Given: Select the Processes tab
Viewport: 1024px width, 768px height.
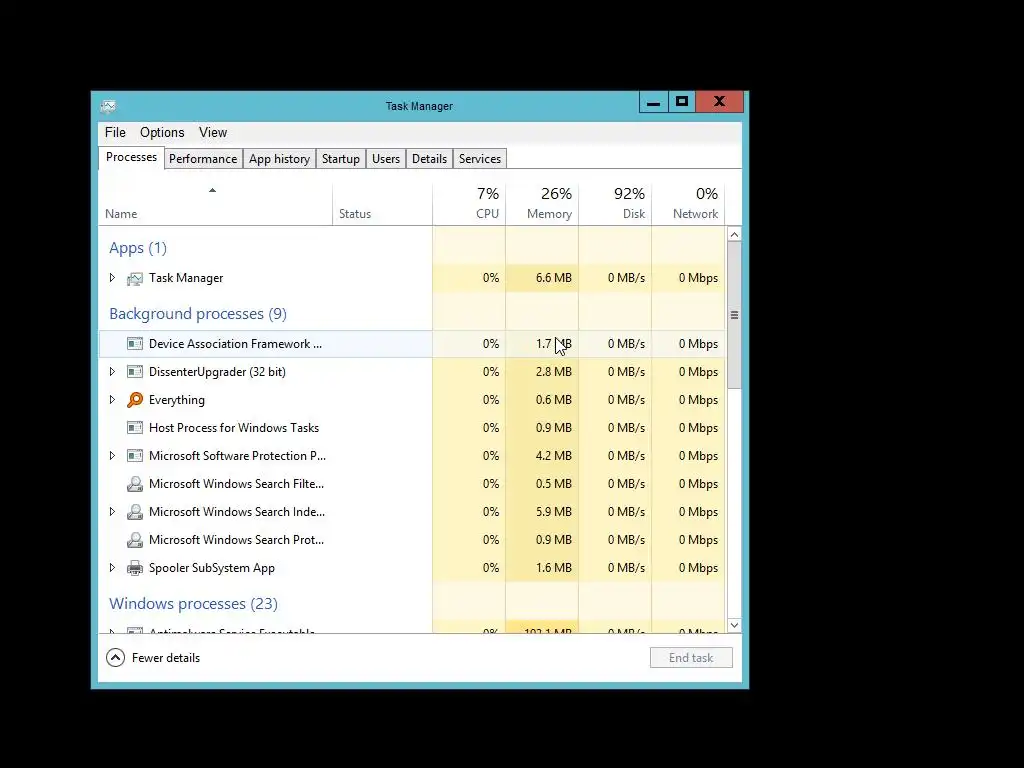Looking at the screenshot, I should pos(131,157).
